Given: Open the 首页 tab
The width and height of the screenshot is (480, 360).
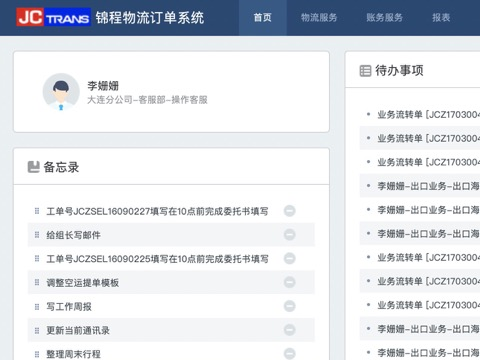Looking at the screenshot, I should 263,18.
